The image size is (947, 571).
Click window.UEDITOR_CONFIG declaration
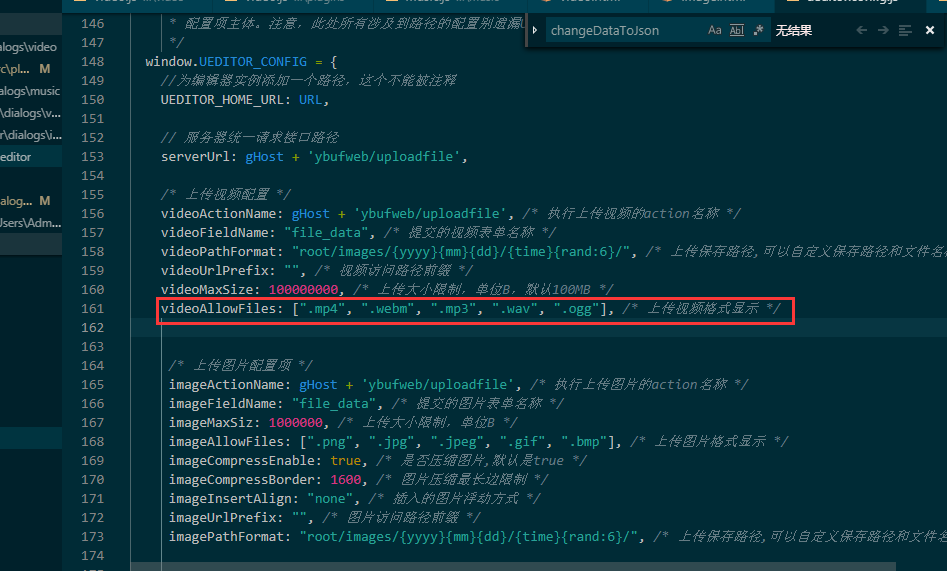(226, 62)
